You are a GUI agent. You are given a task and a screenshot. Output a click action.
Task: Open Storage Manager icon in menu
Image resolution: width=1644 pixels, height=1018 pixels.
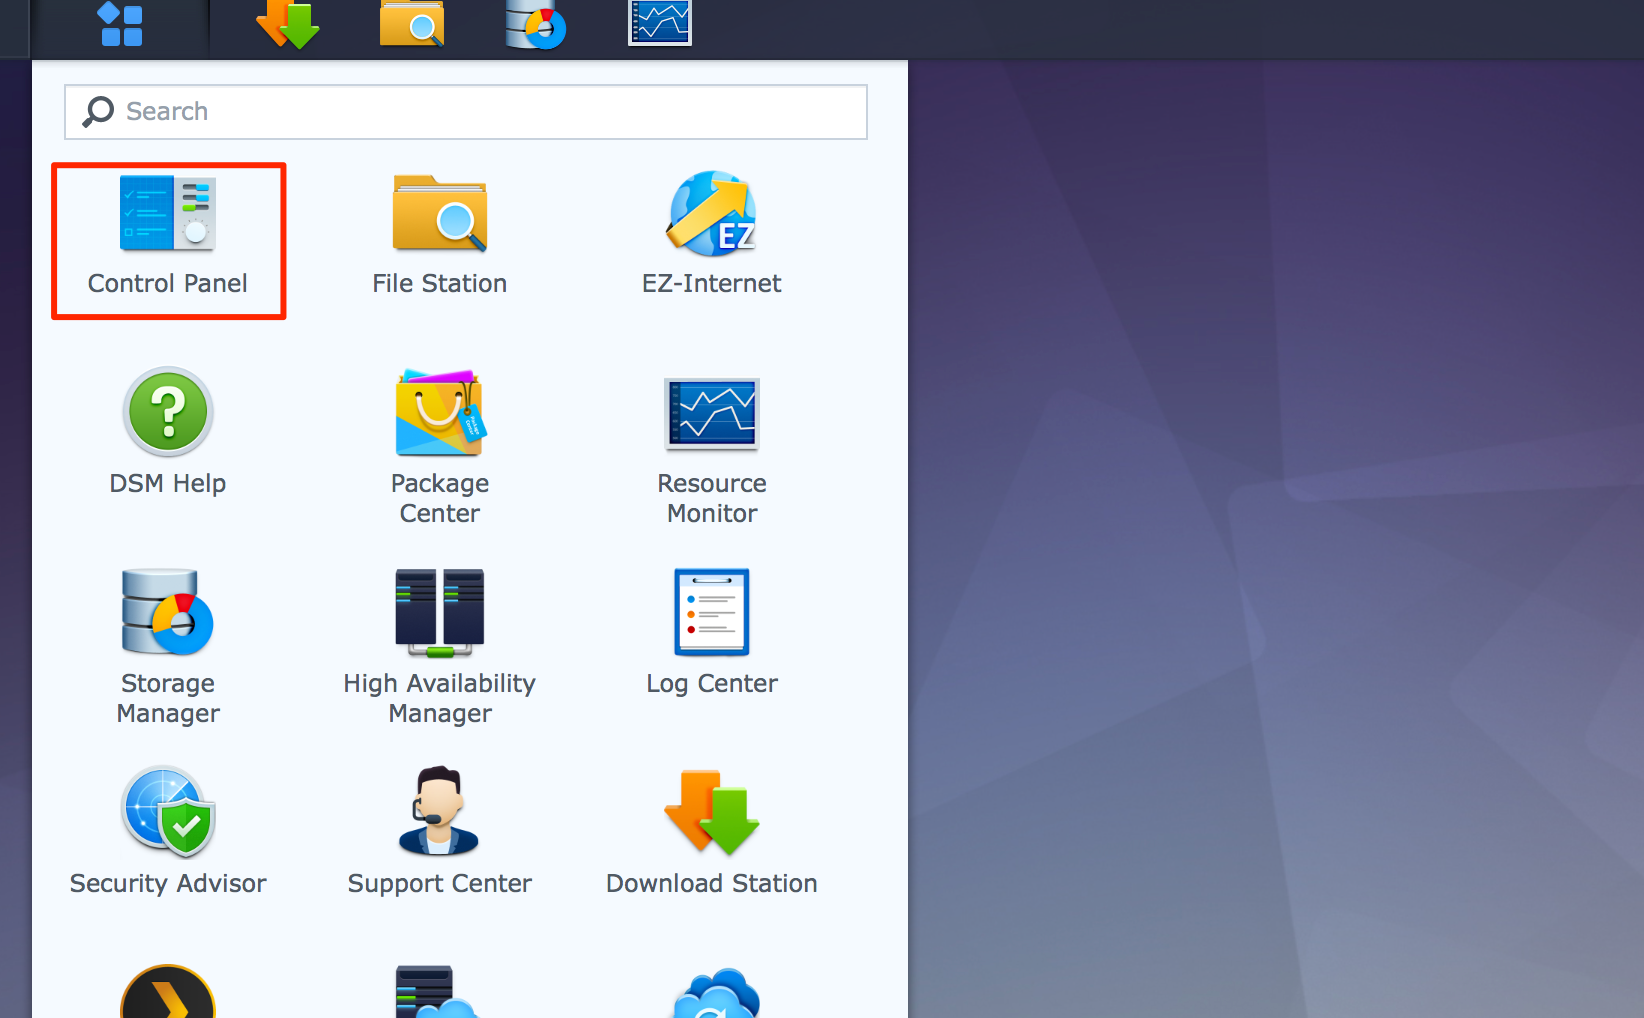(x=168, y=612)
